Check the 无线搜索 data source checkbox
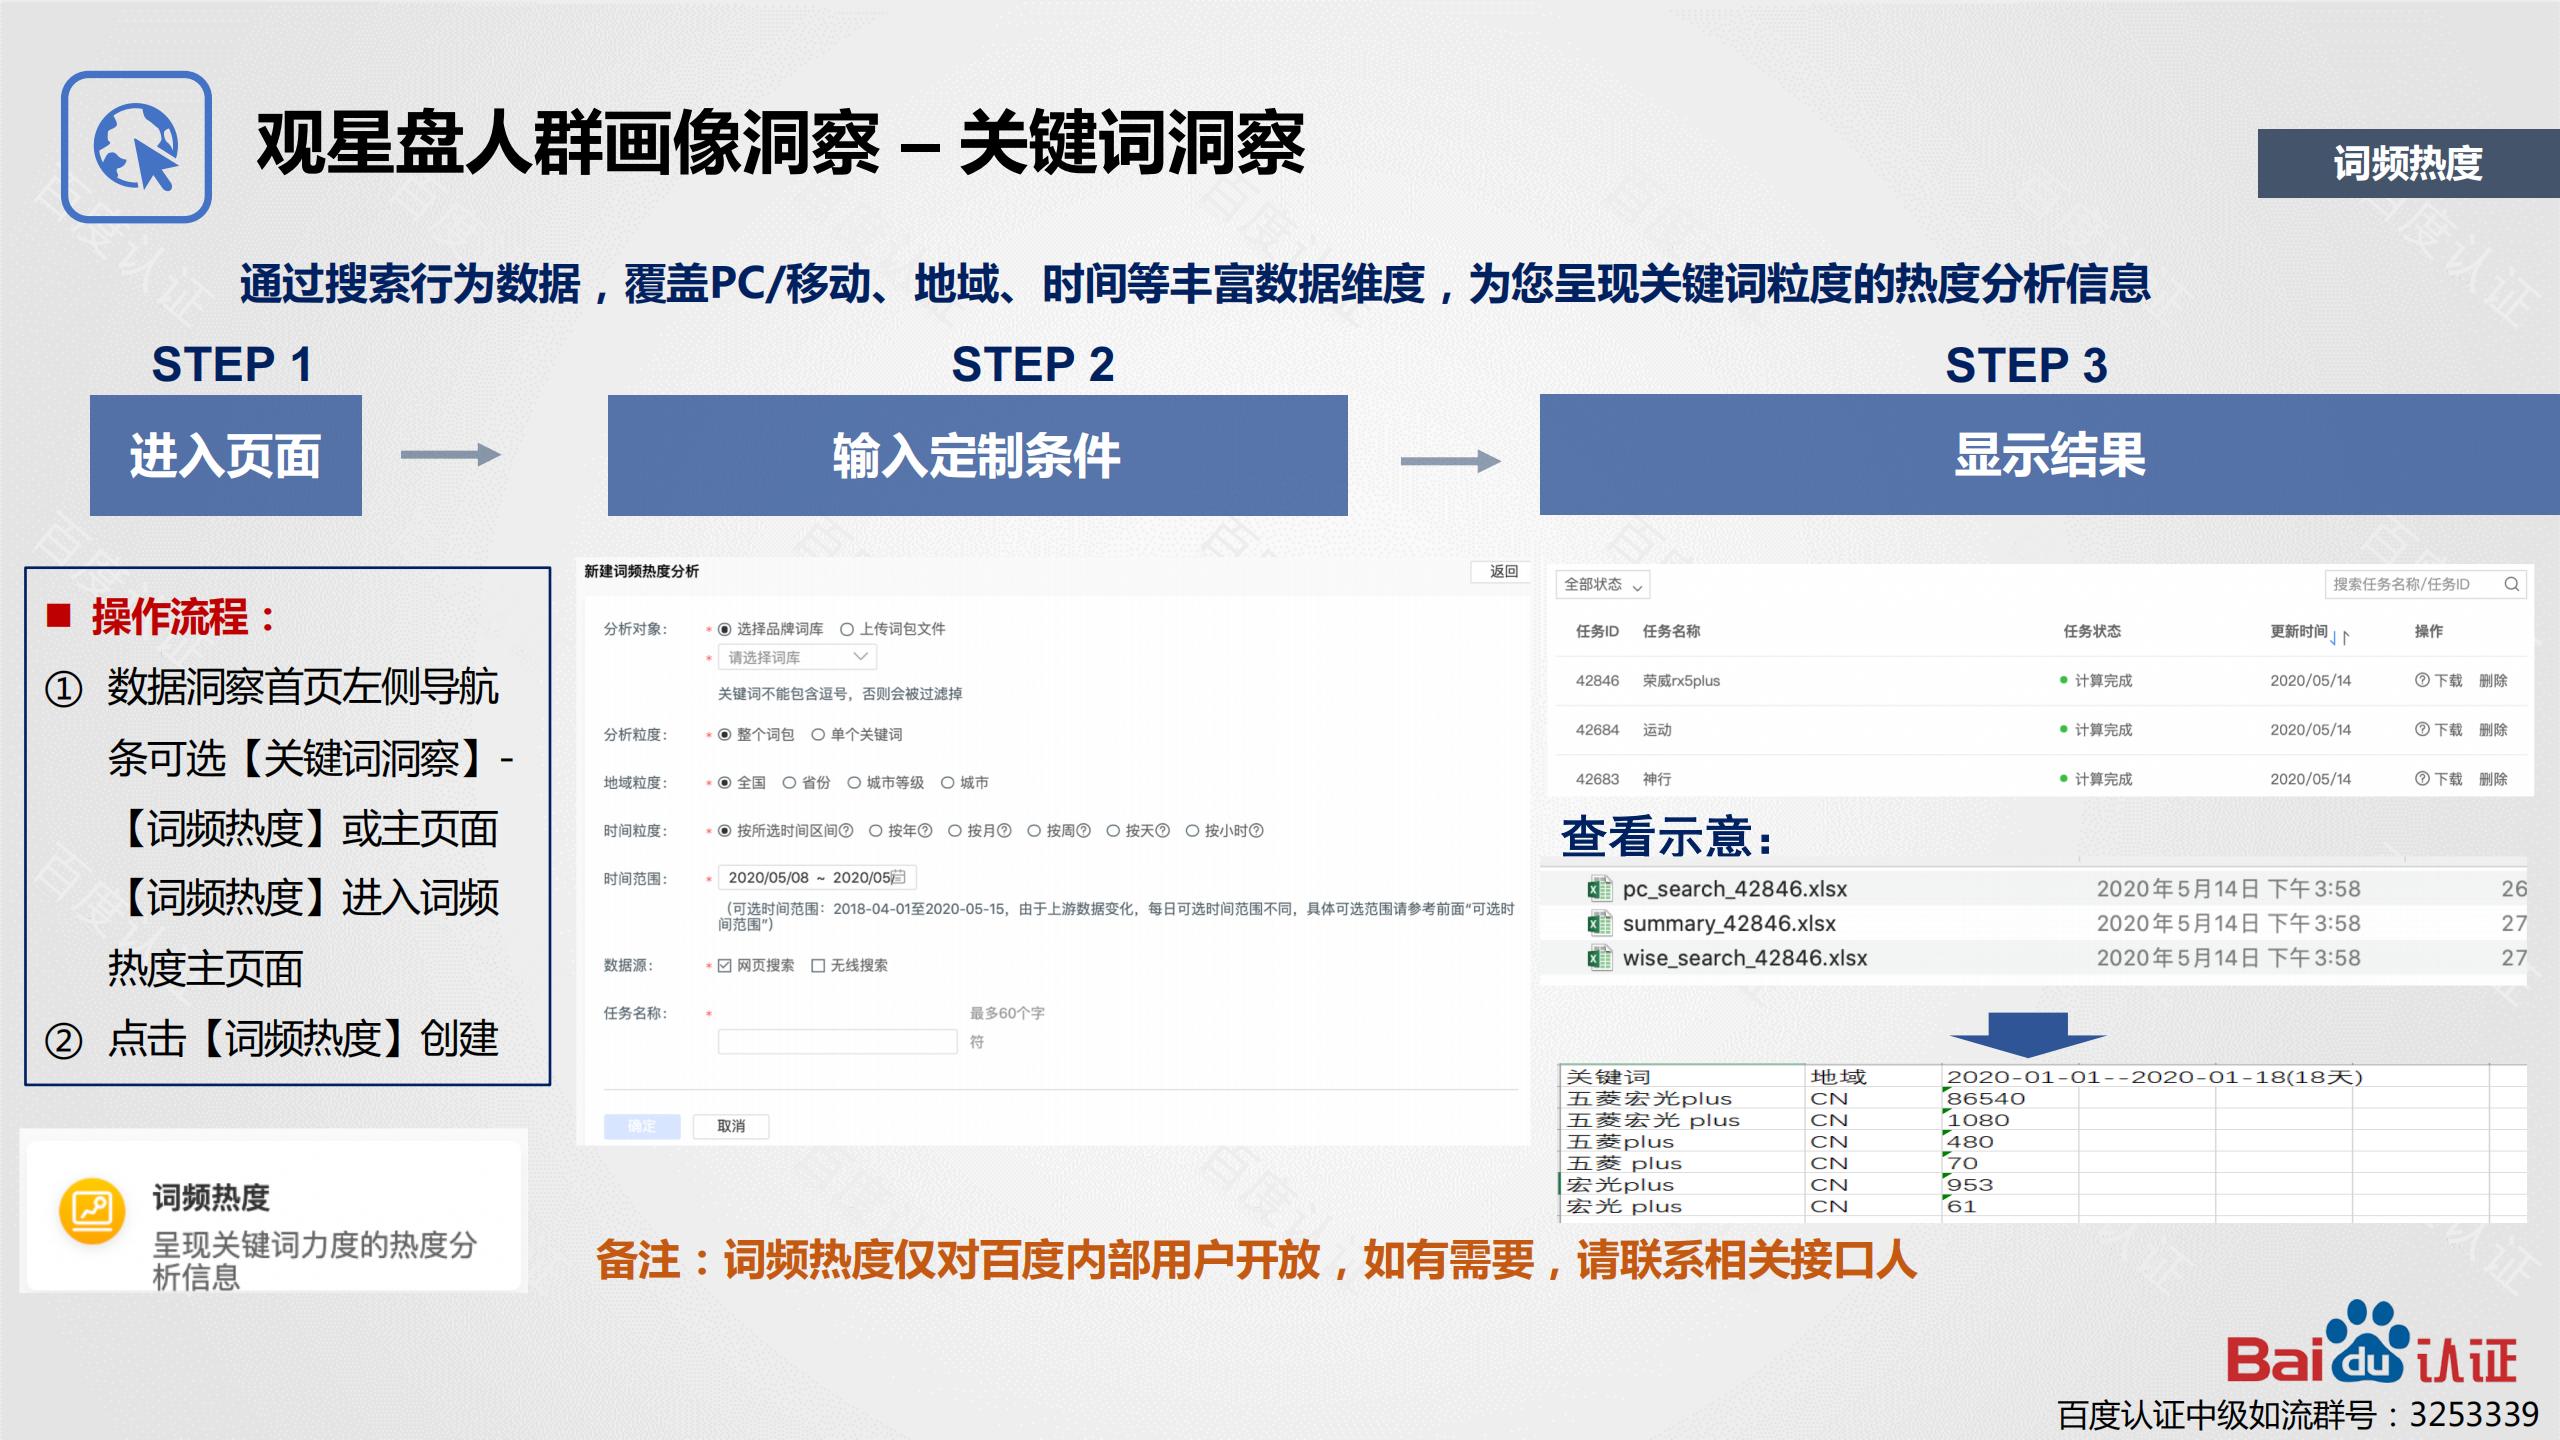Image resolution: width=2560 pixels, height=1440 pixels. pyautogui.click(x=818, y=965)
